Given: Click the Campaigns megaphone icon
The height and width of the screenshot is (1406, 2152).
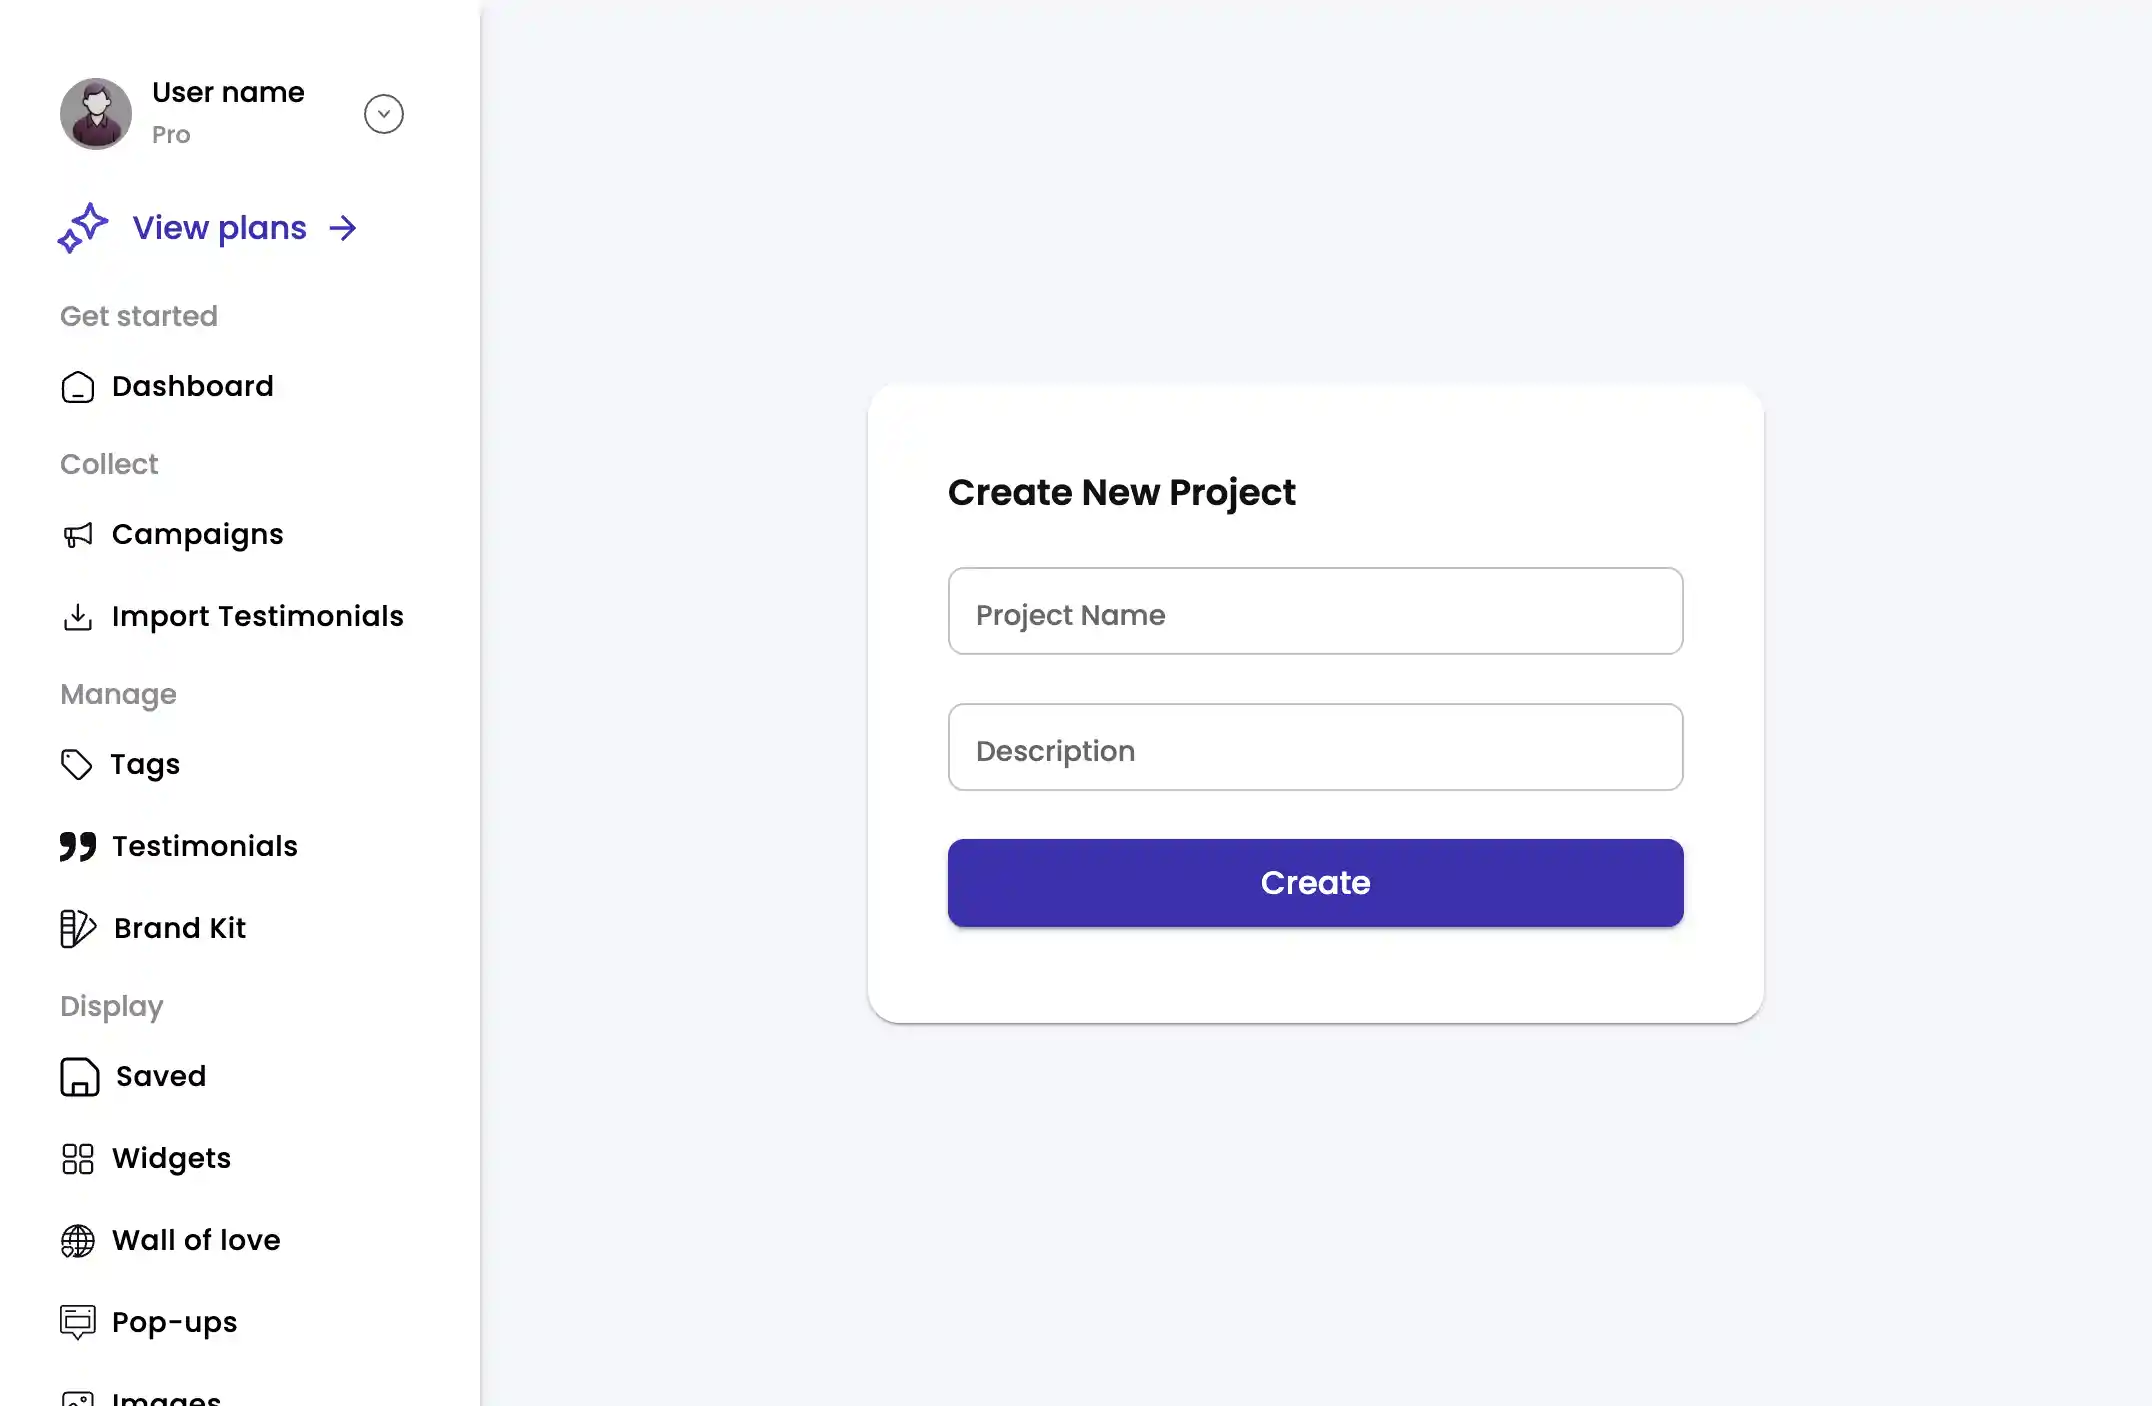Looking at the screenshot, I should [78, 534].
